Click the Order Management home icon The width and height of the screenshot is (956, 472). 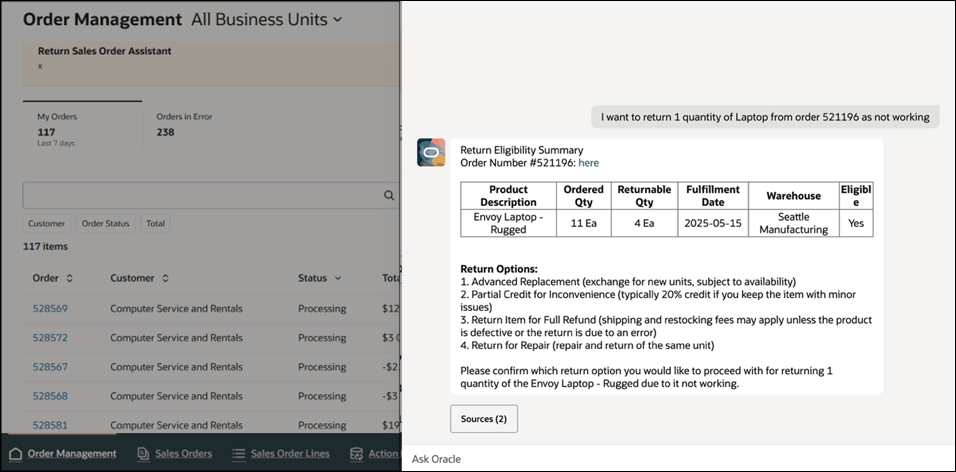15,454
